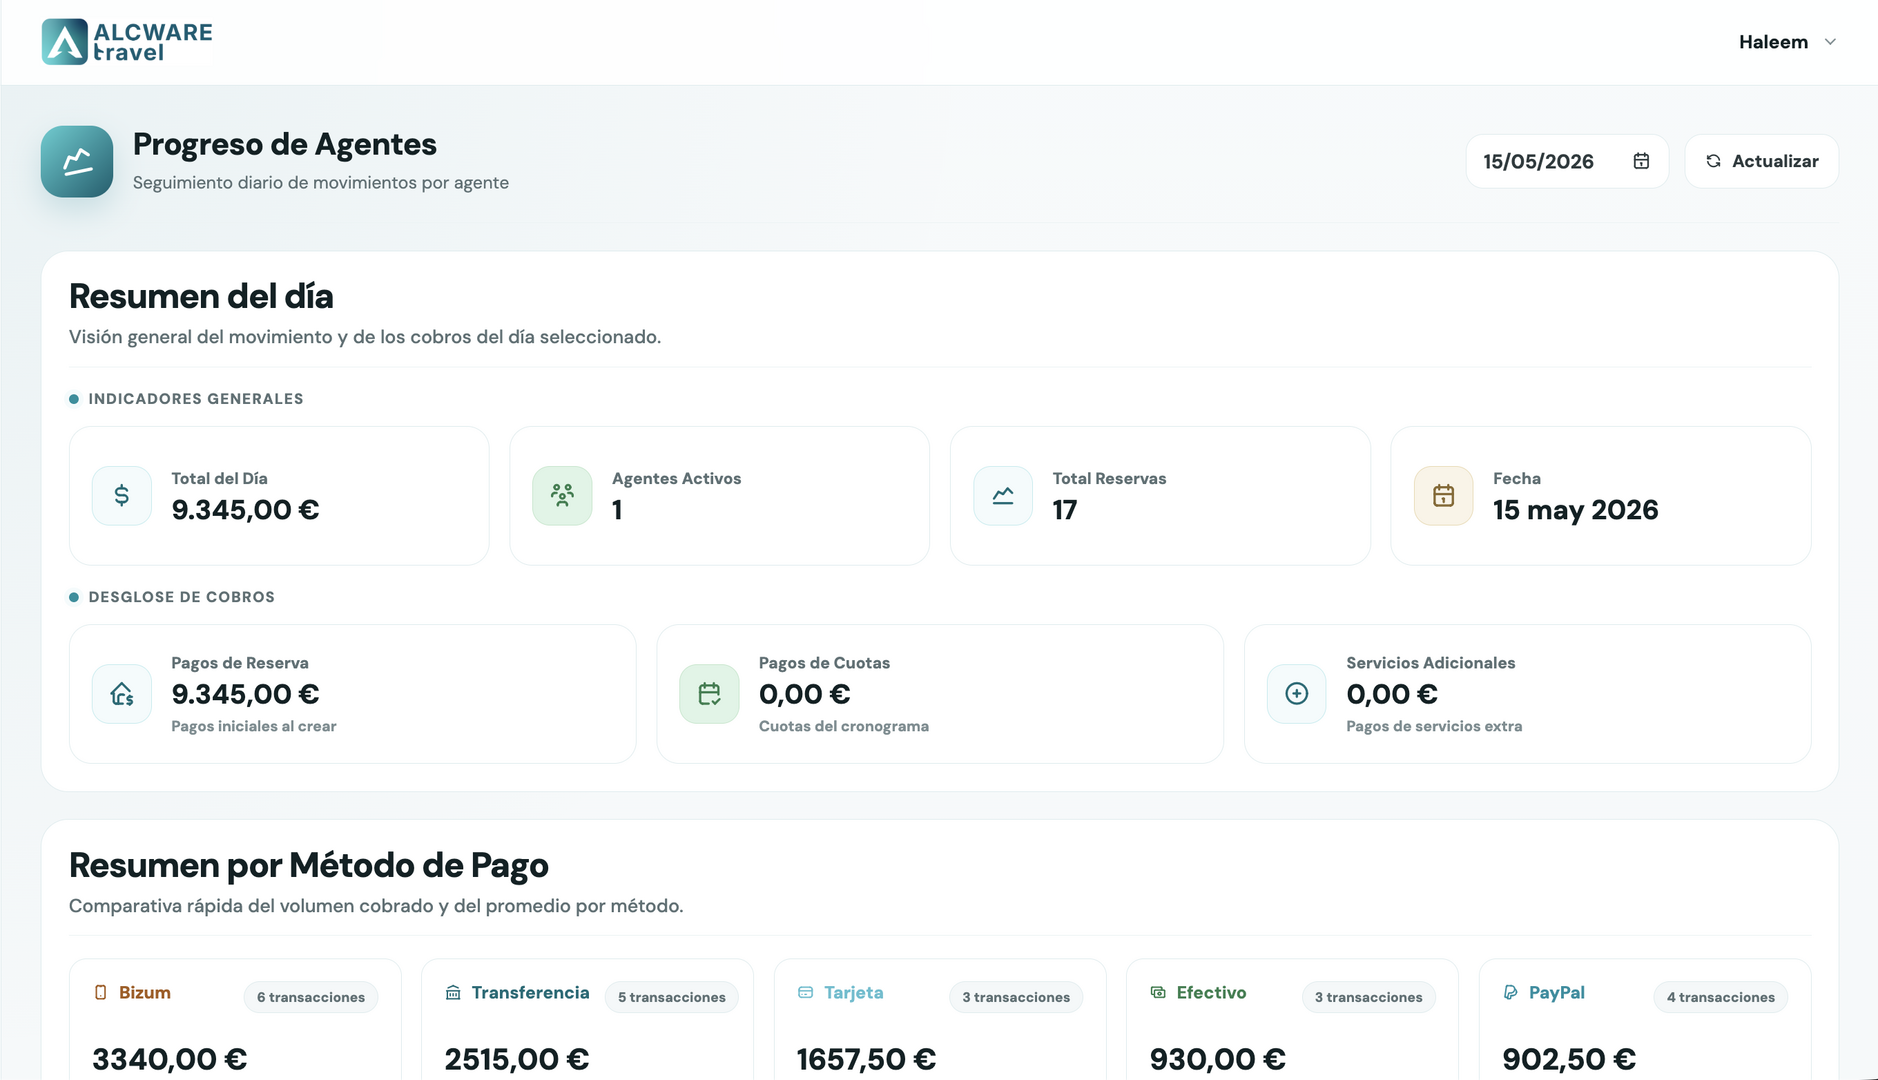Click the Tarjeta total 1657,50 €

point(866,1059)
